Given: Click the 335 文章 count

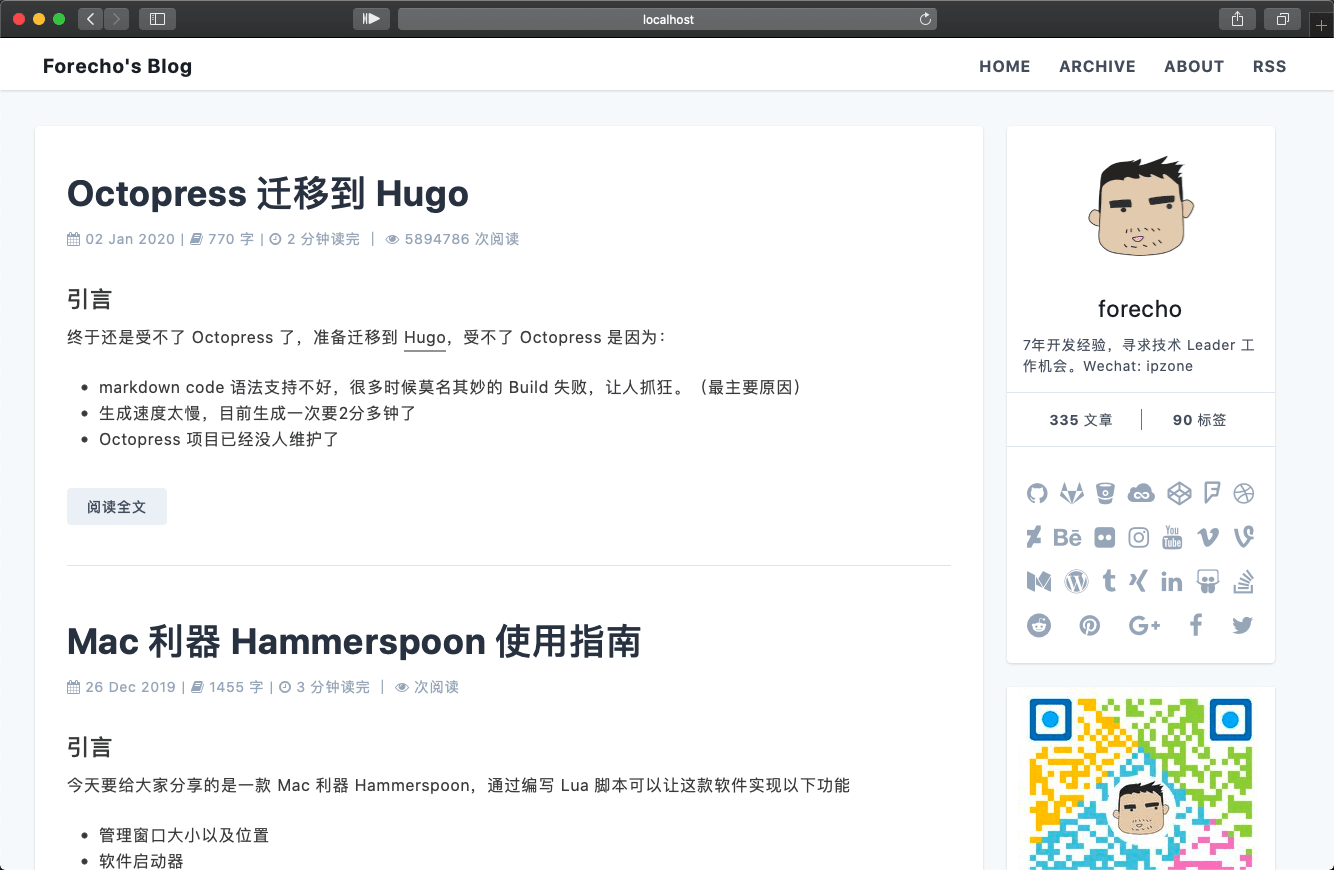Looking at the screenshot, I should pos(1081,420).
